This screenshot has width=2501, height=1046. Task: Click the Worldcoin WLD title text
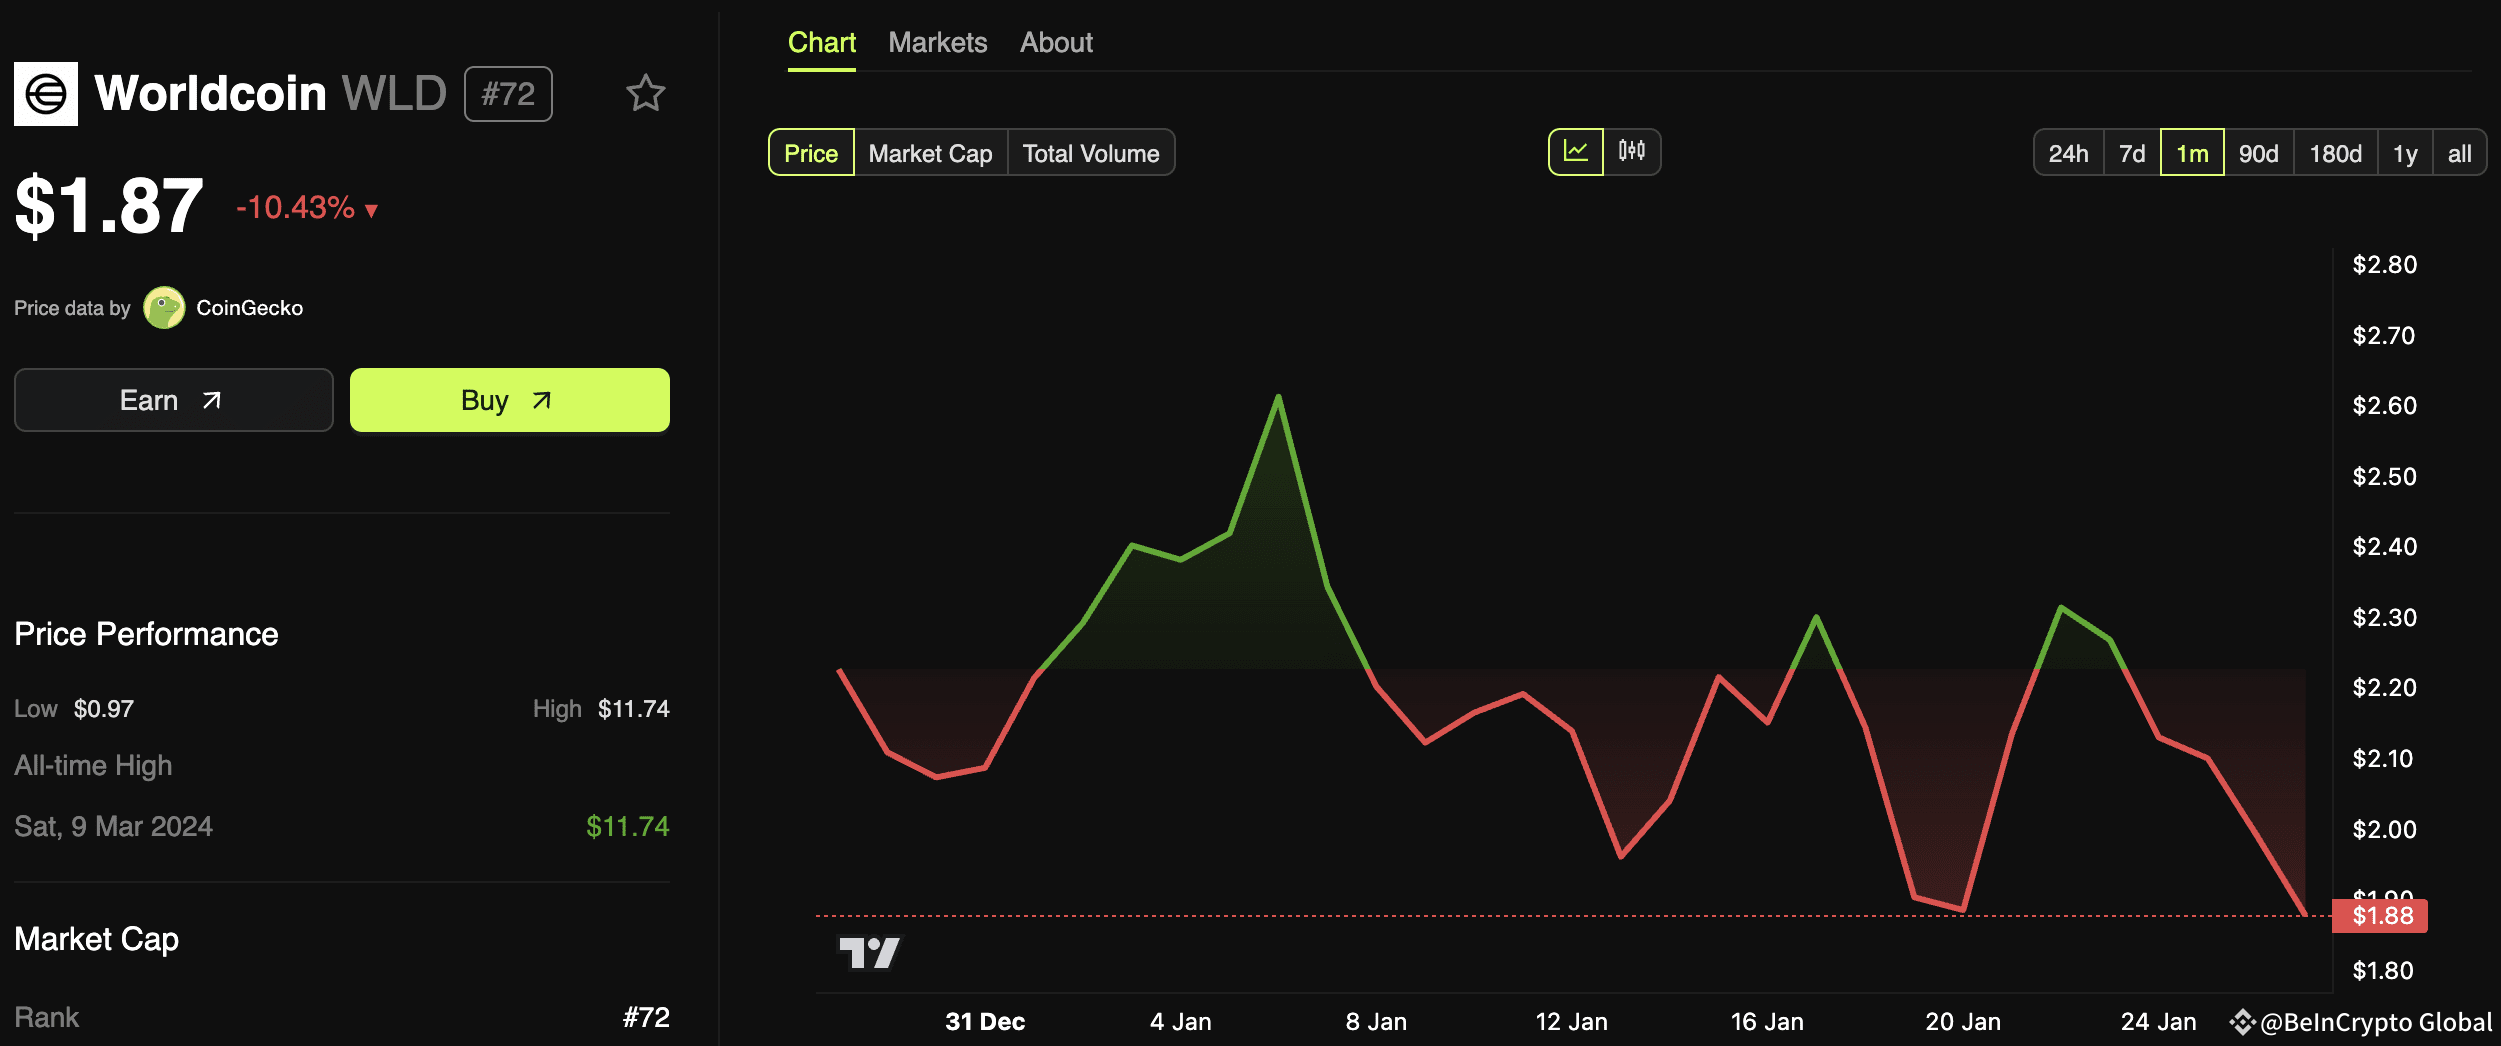[x=270, y=94]
